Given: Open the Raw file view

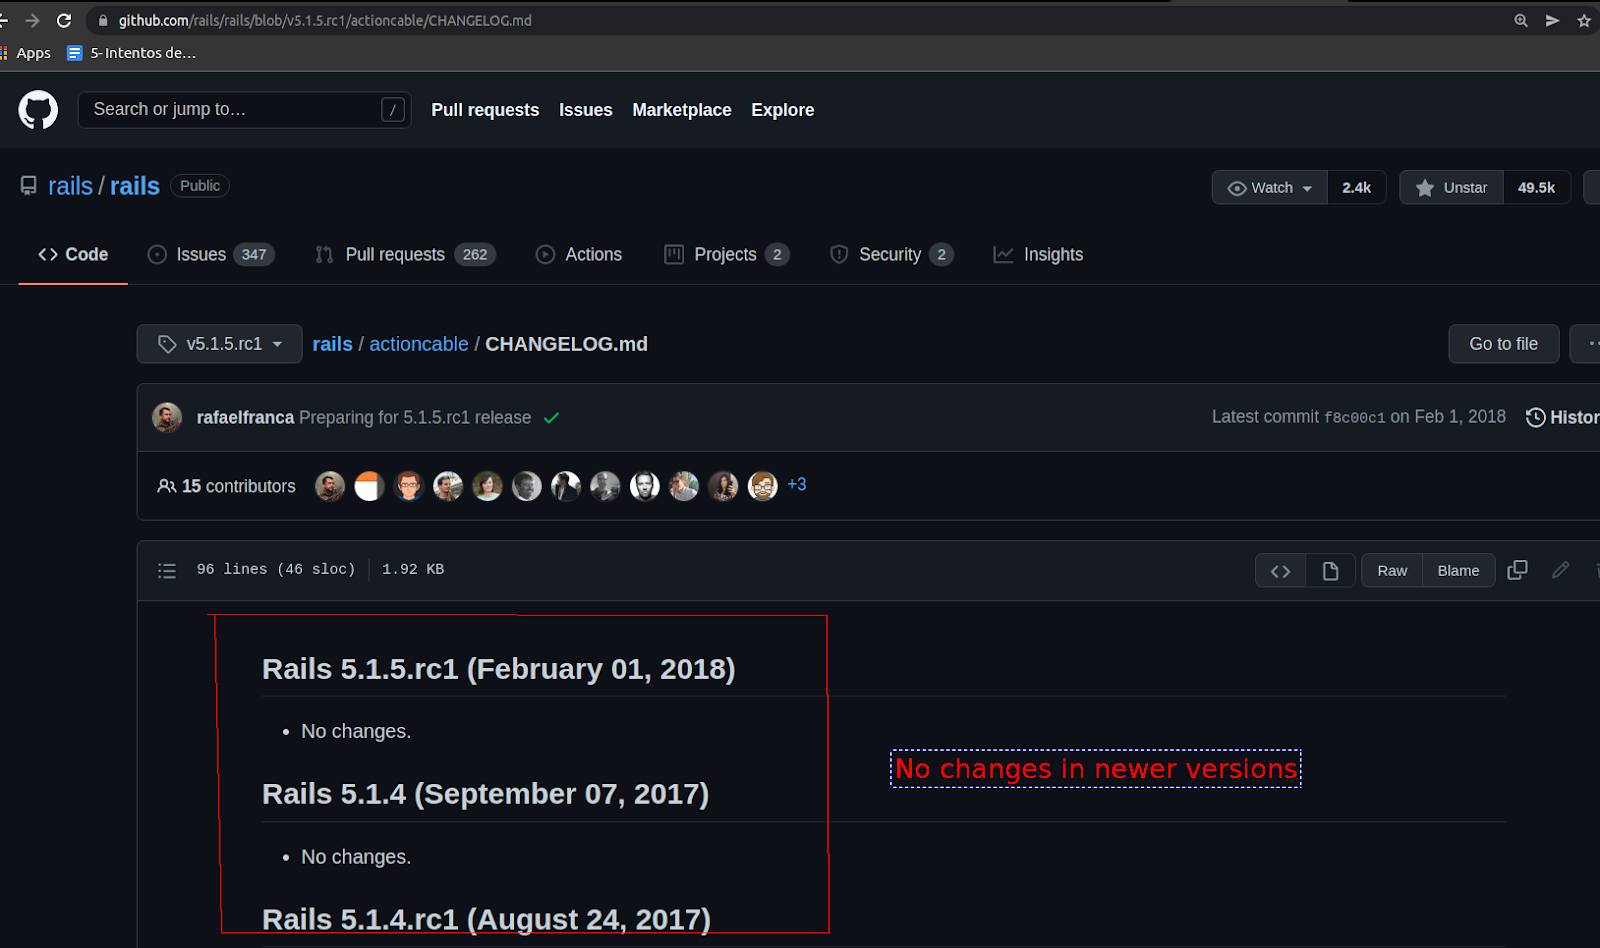Looking at the screenshot, I should pos(1392,571).
